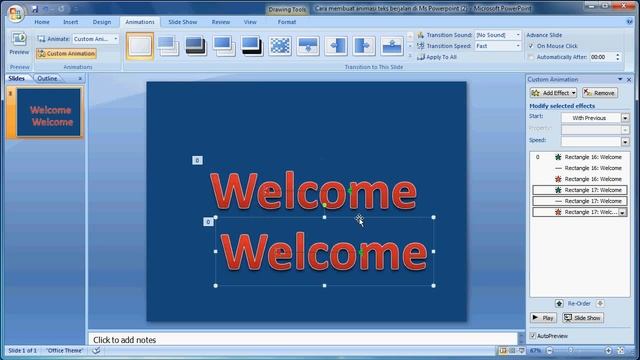Screen dimensions: 640x360
Task: Click the spell check status bar icon
Action: point(96,351)
